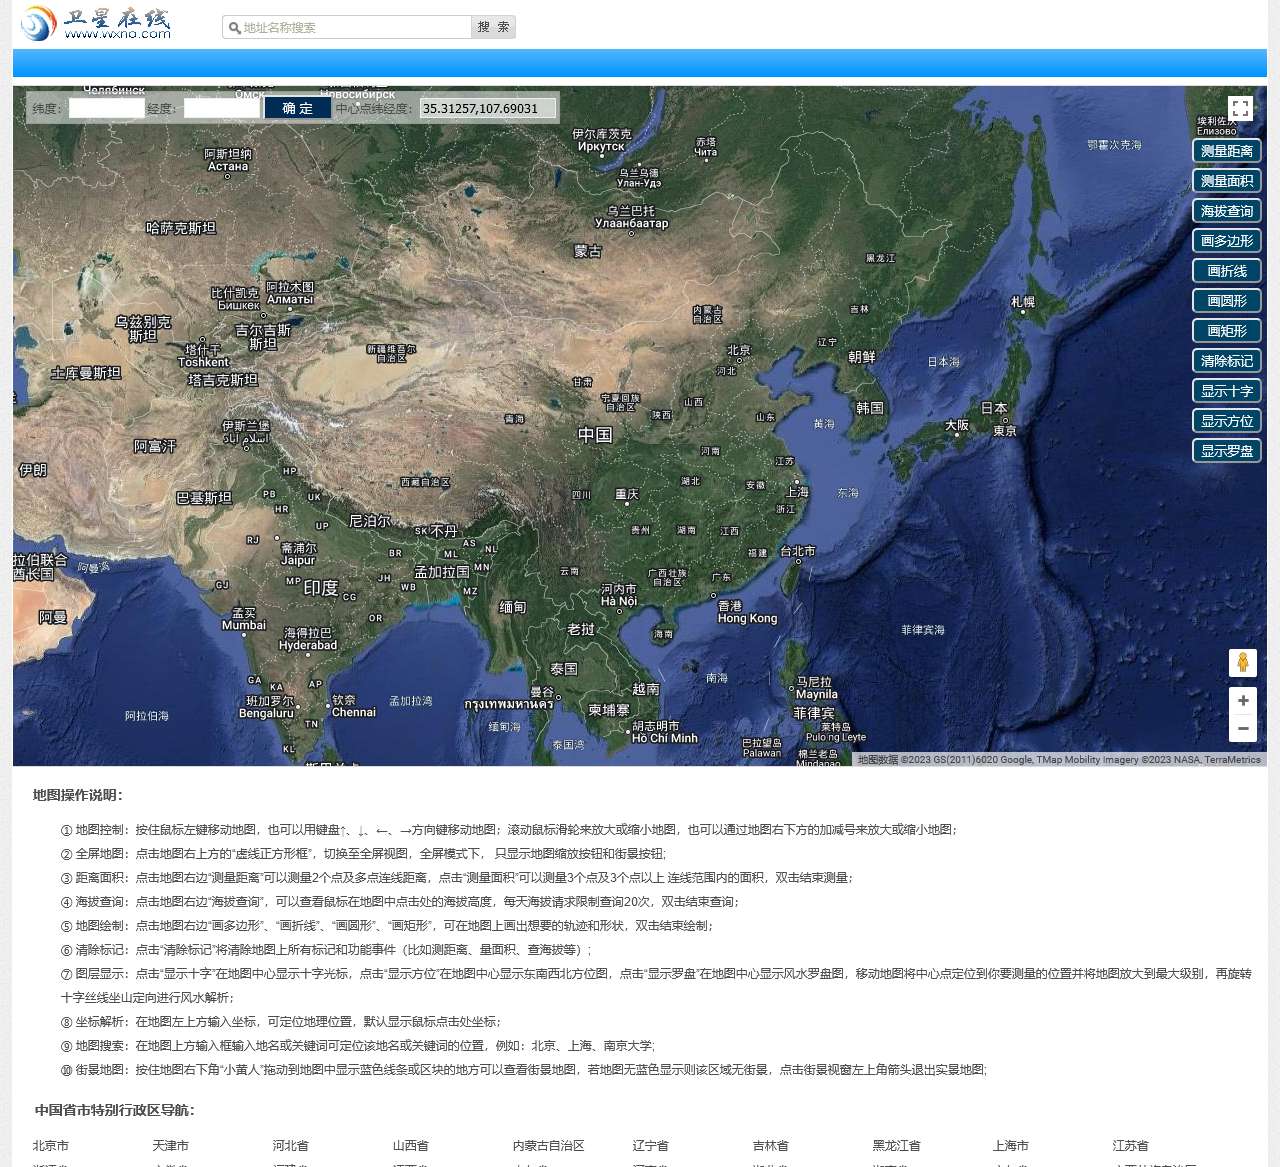Select the 测量面积 measure area tool
Image resolution: width=1280 pixels, height=1167 pixels.
(x=1226, y=181)
